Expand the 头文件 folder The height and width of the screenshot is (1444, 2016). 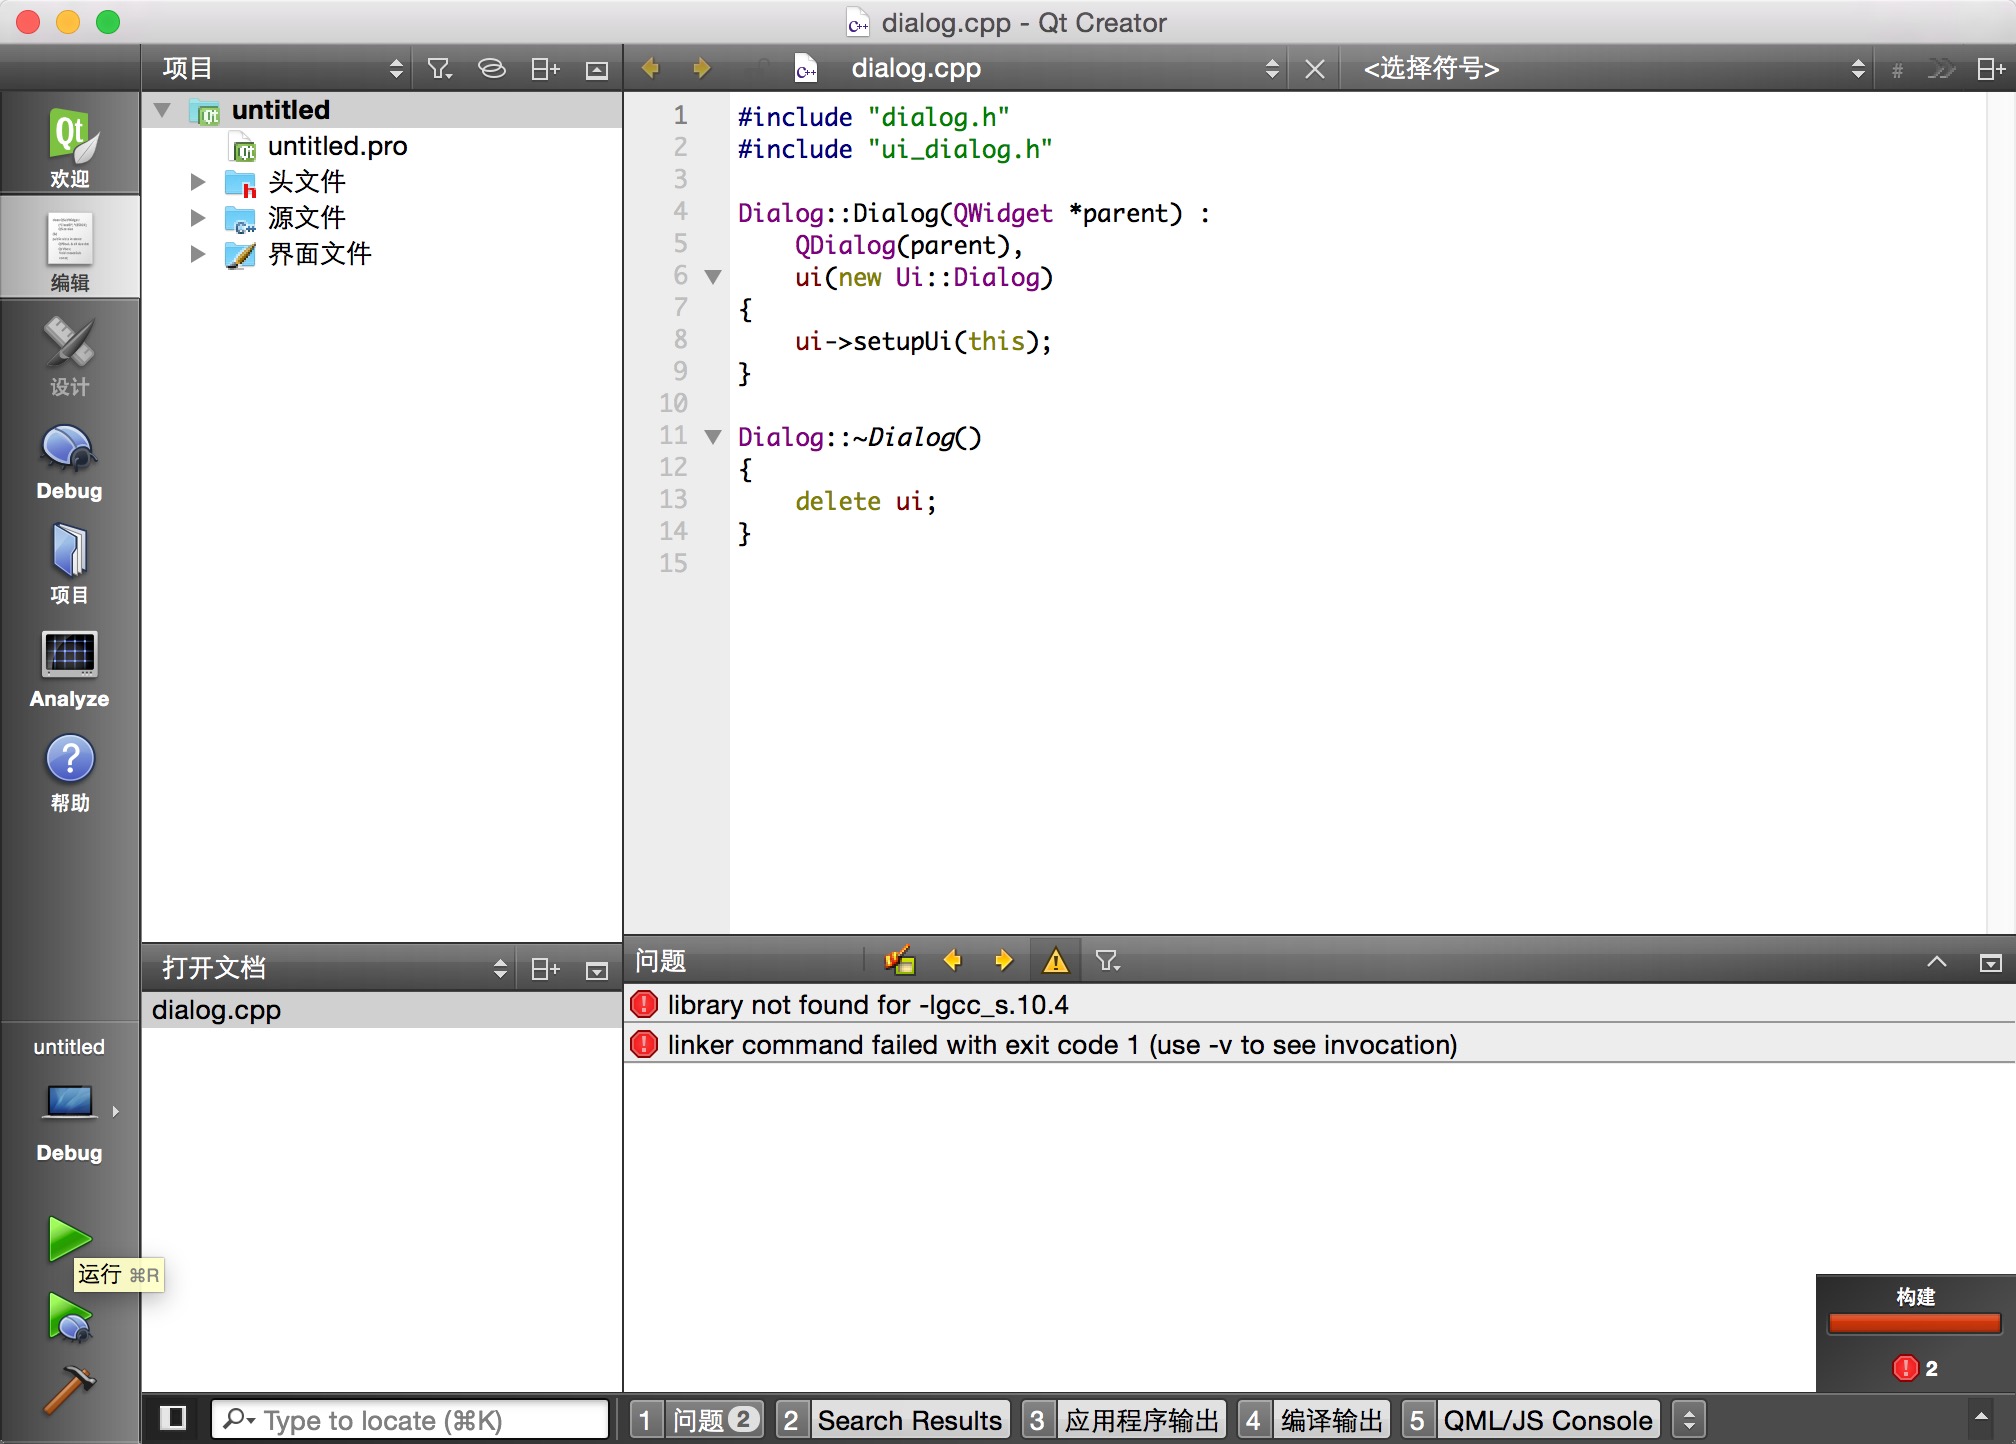coord(198,182)
